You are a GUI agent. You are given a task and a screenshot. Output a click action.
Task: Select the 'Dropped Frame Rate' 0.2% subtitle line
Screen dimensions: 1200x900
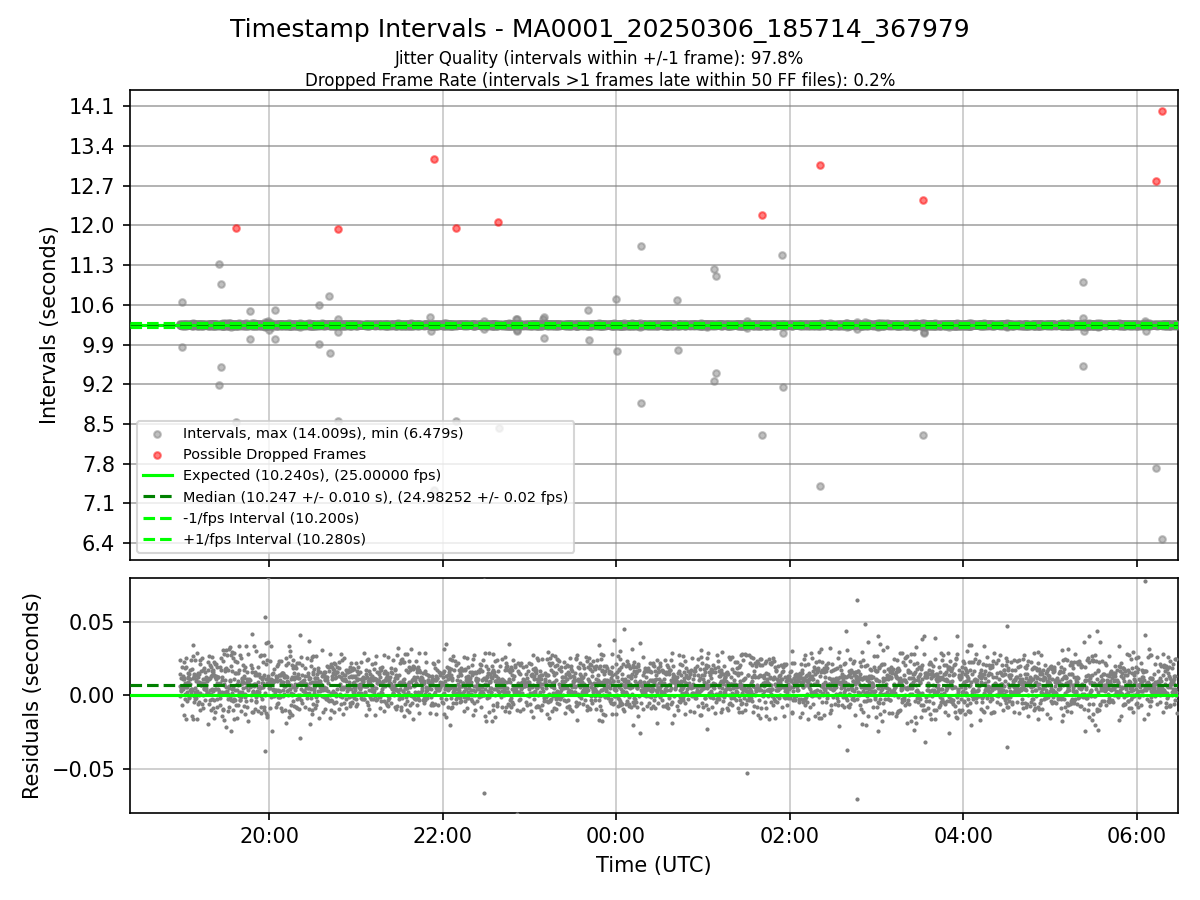599,80
